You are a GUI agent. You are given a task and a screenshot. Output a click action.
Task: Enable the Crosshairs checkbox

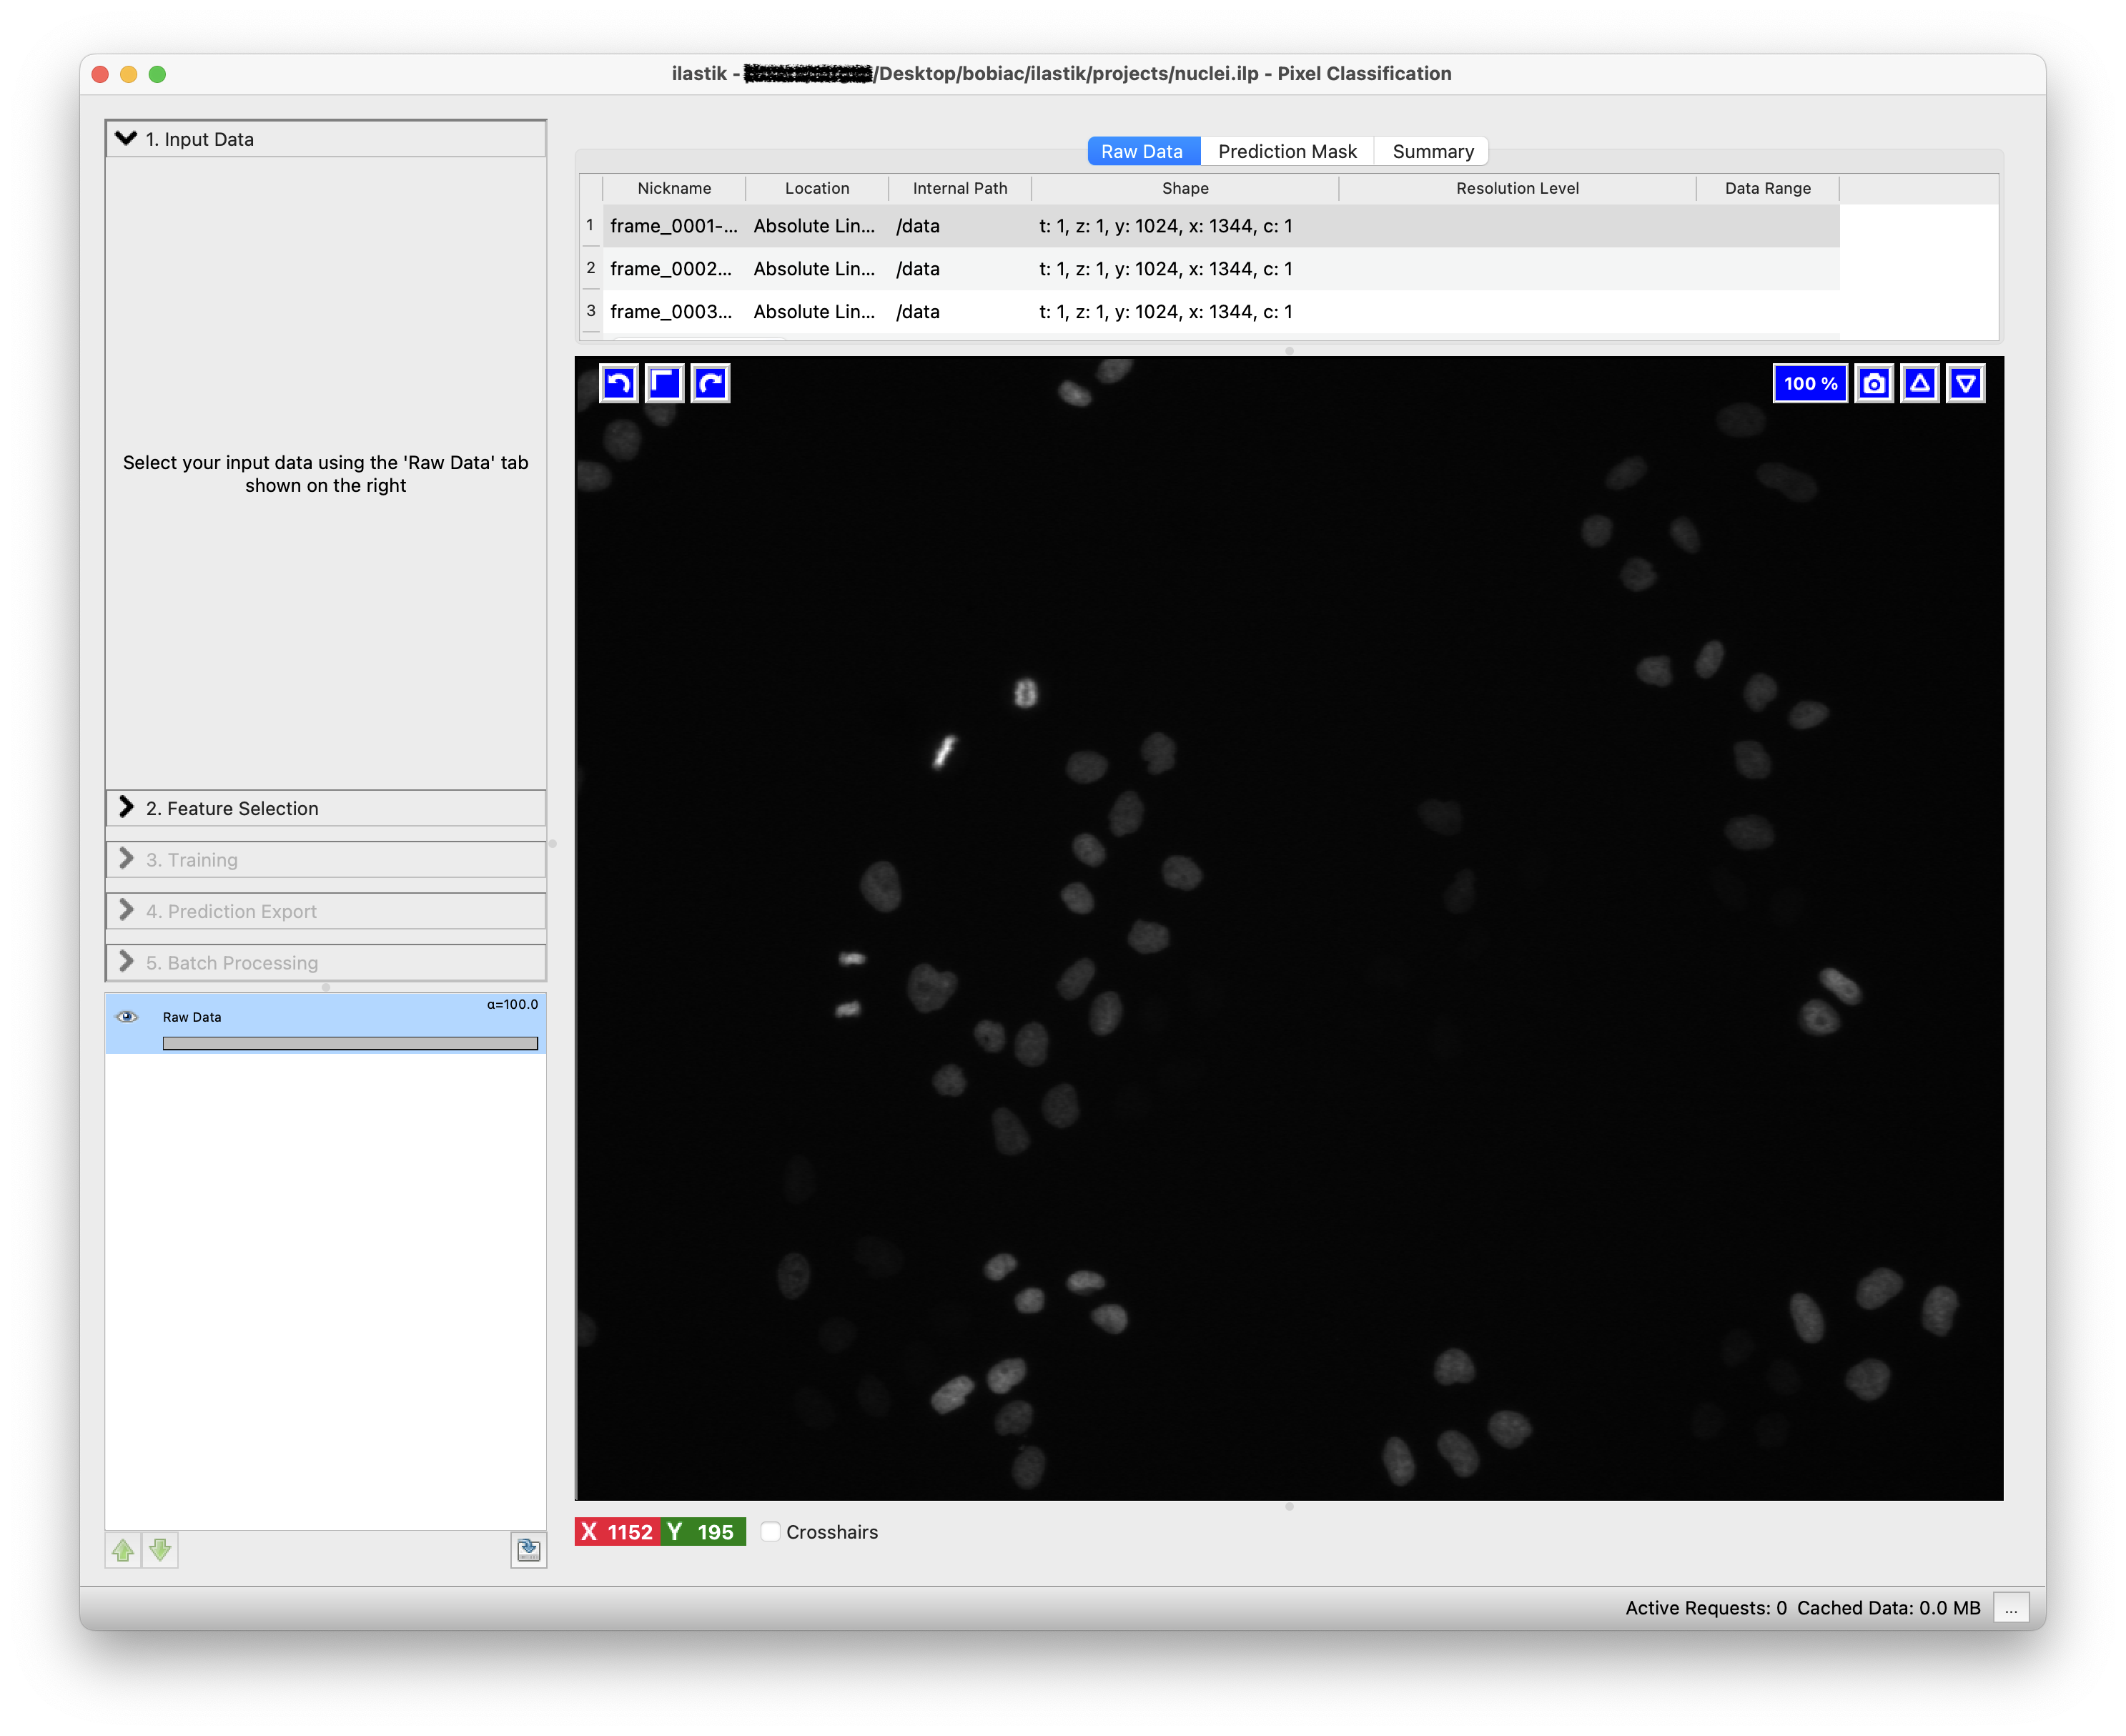[x=771, y=1532]
